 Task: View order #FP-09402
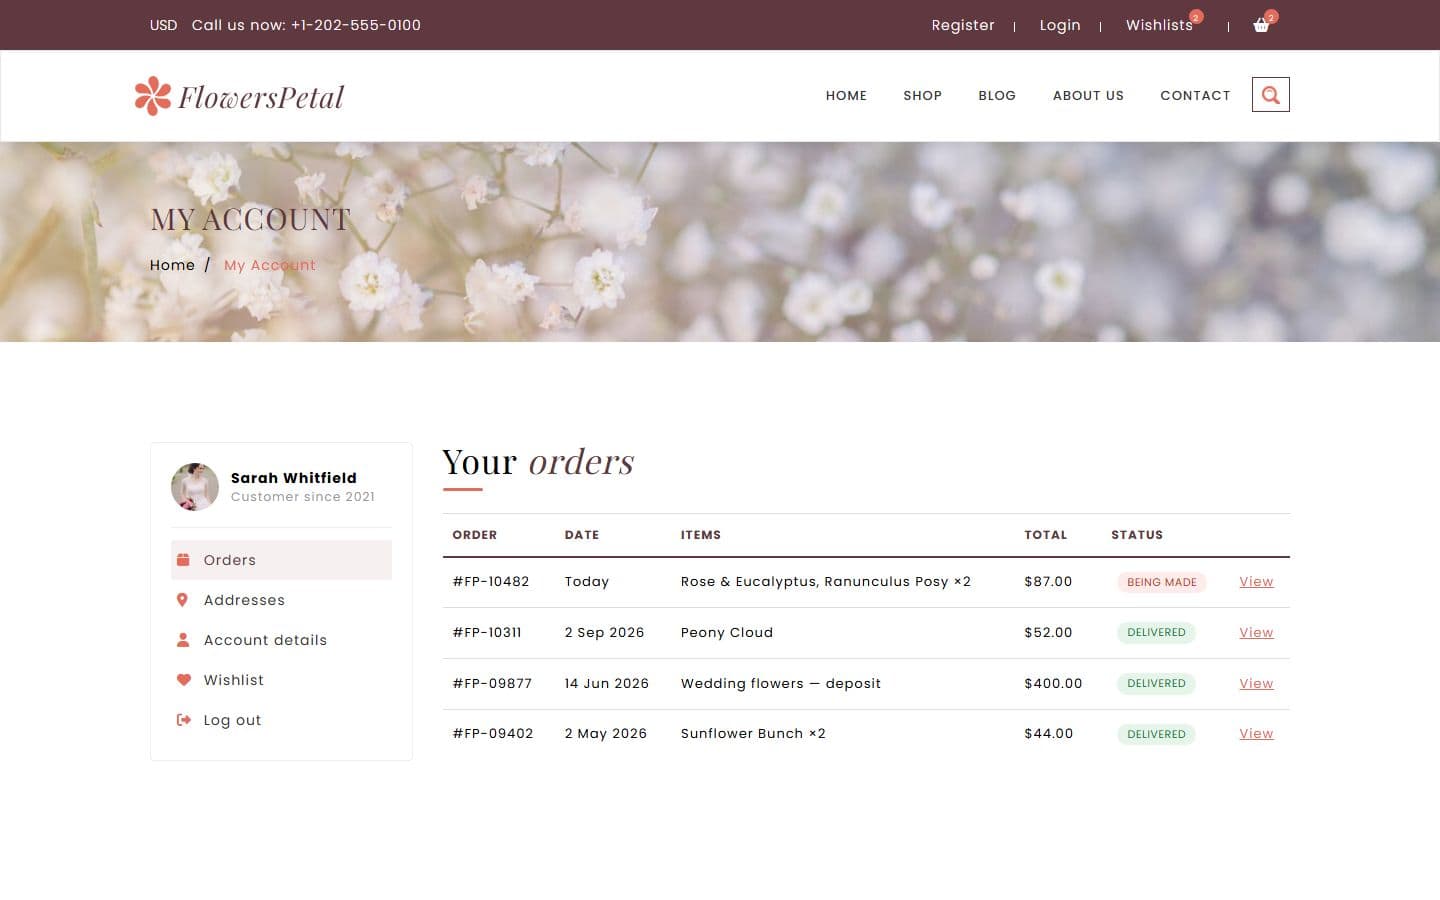pyautogui.click(x=1256, y=734)
